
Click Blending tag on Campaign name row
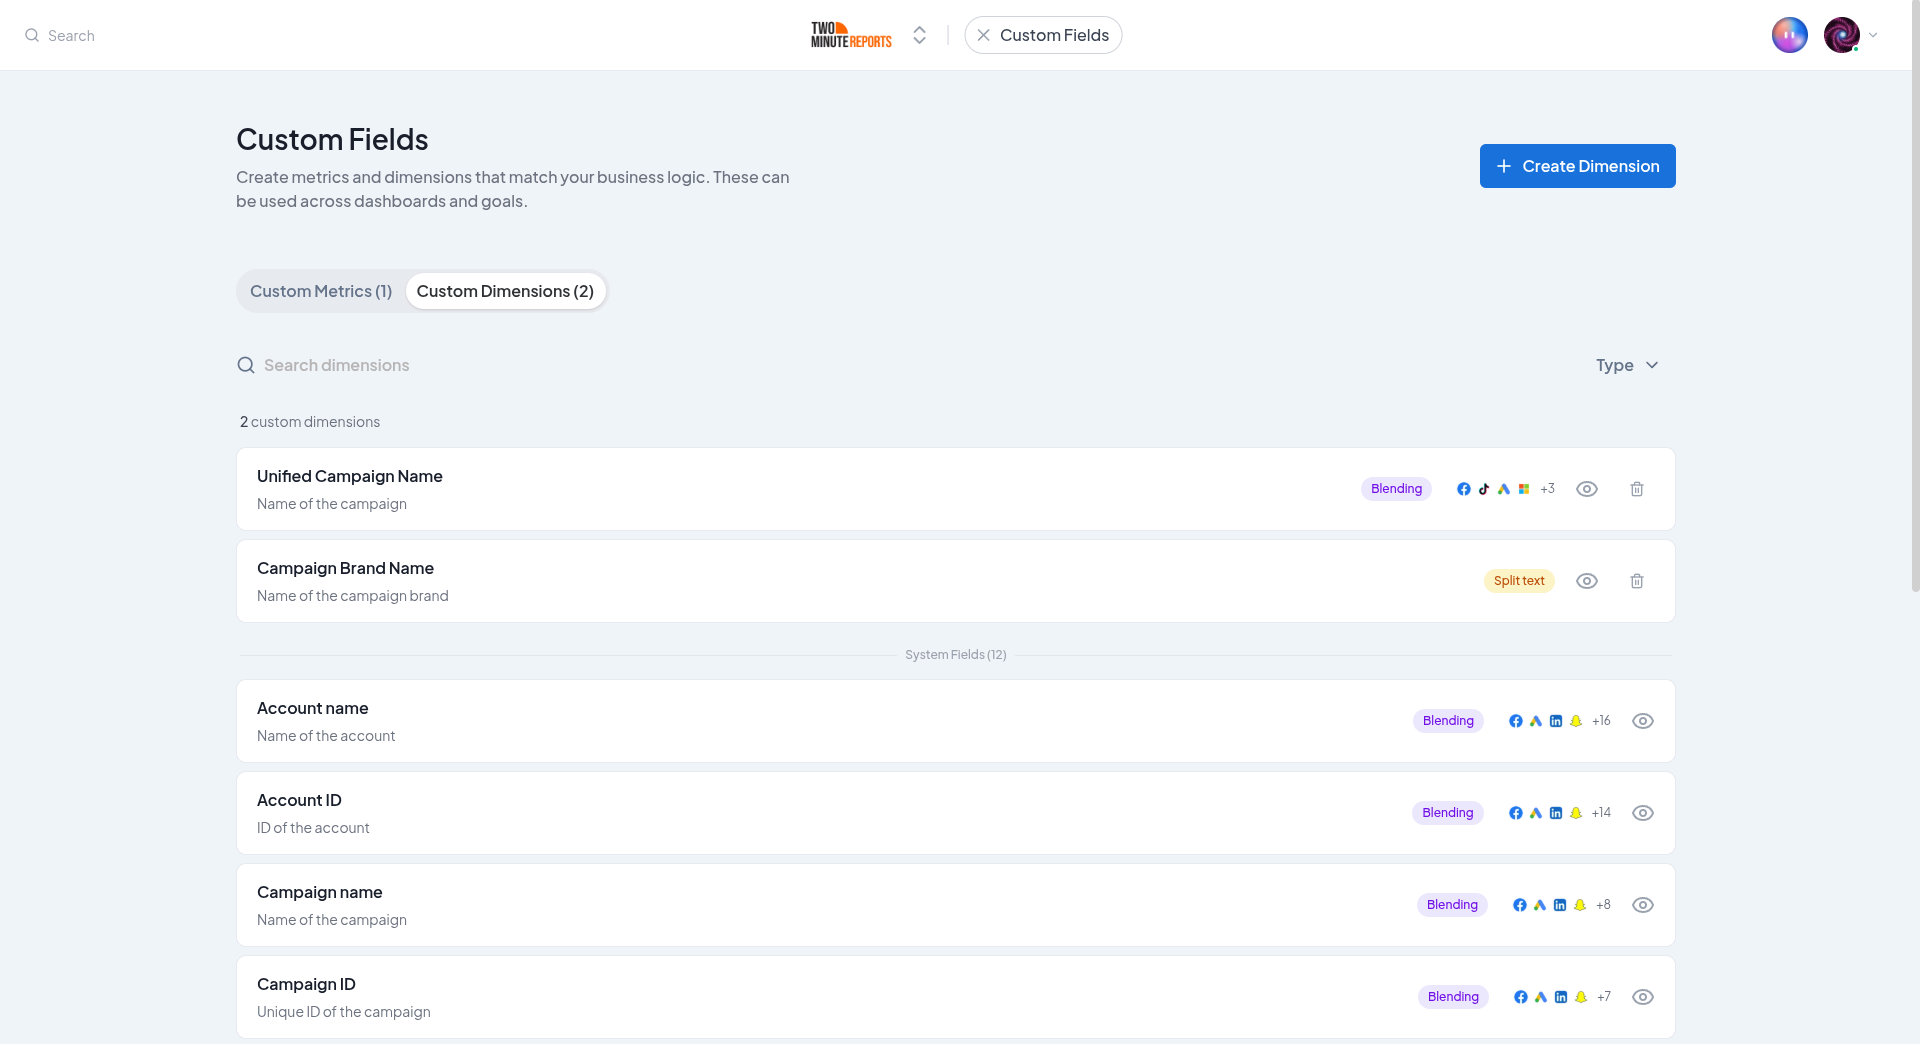(1452, 905)
